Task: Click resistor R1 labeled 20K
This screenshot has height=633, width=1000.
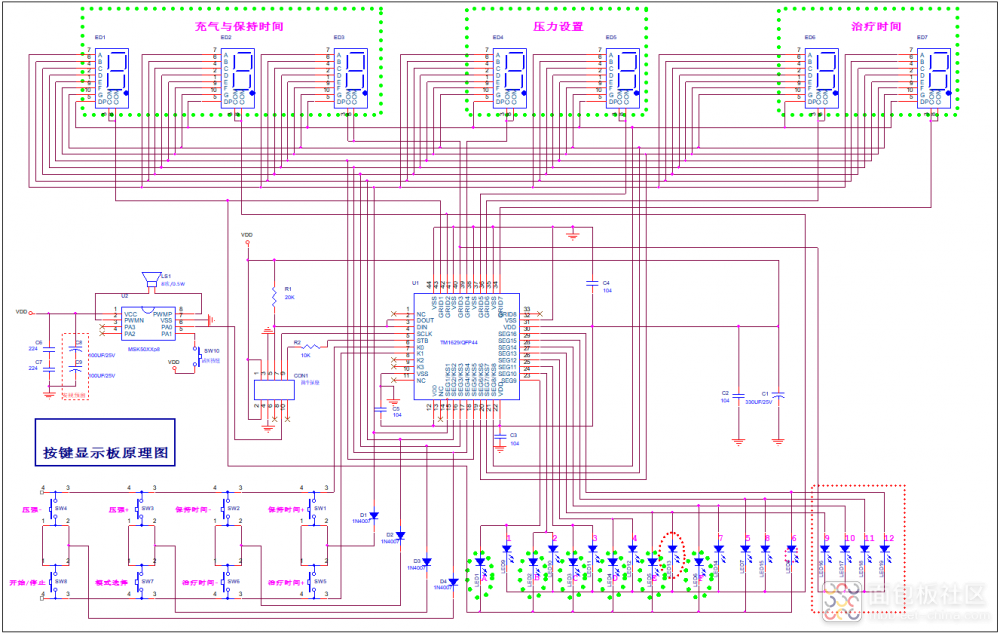Action: click(275, 294)
